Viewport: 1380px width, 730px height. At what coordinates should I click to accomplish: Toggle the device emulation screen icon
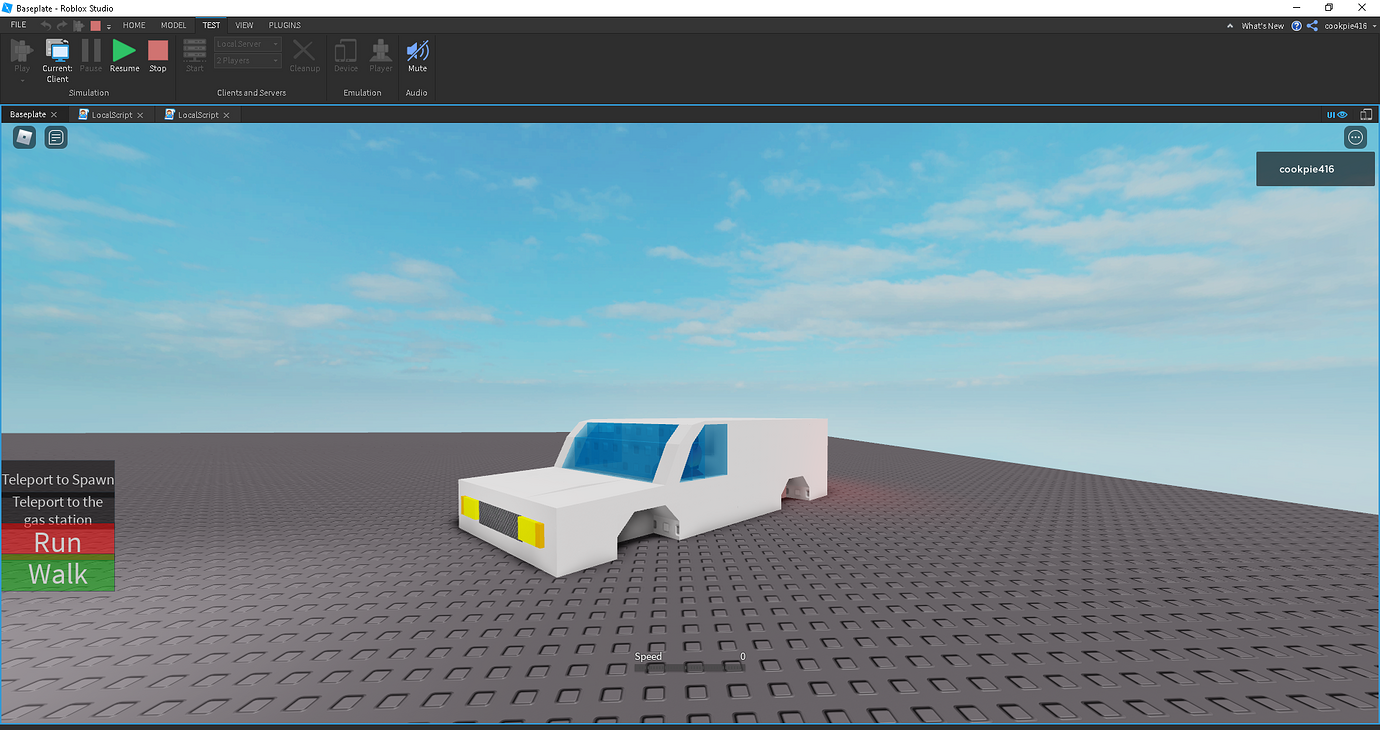tap(1366, 114)
